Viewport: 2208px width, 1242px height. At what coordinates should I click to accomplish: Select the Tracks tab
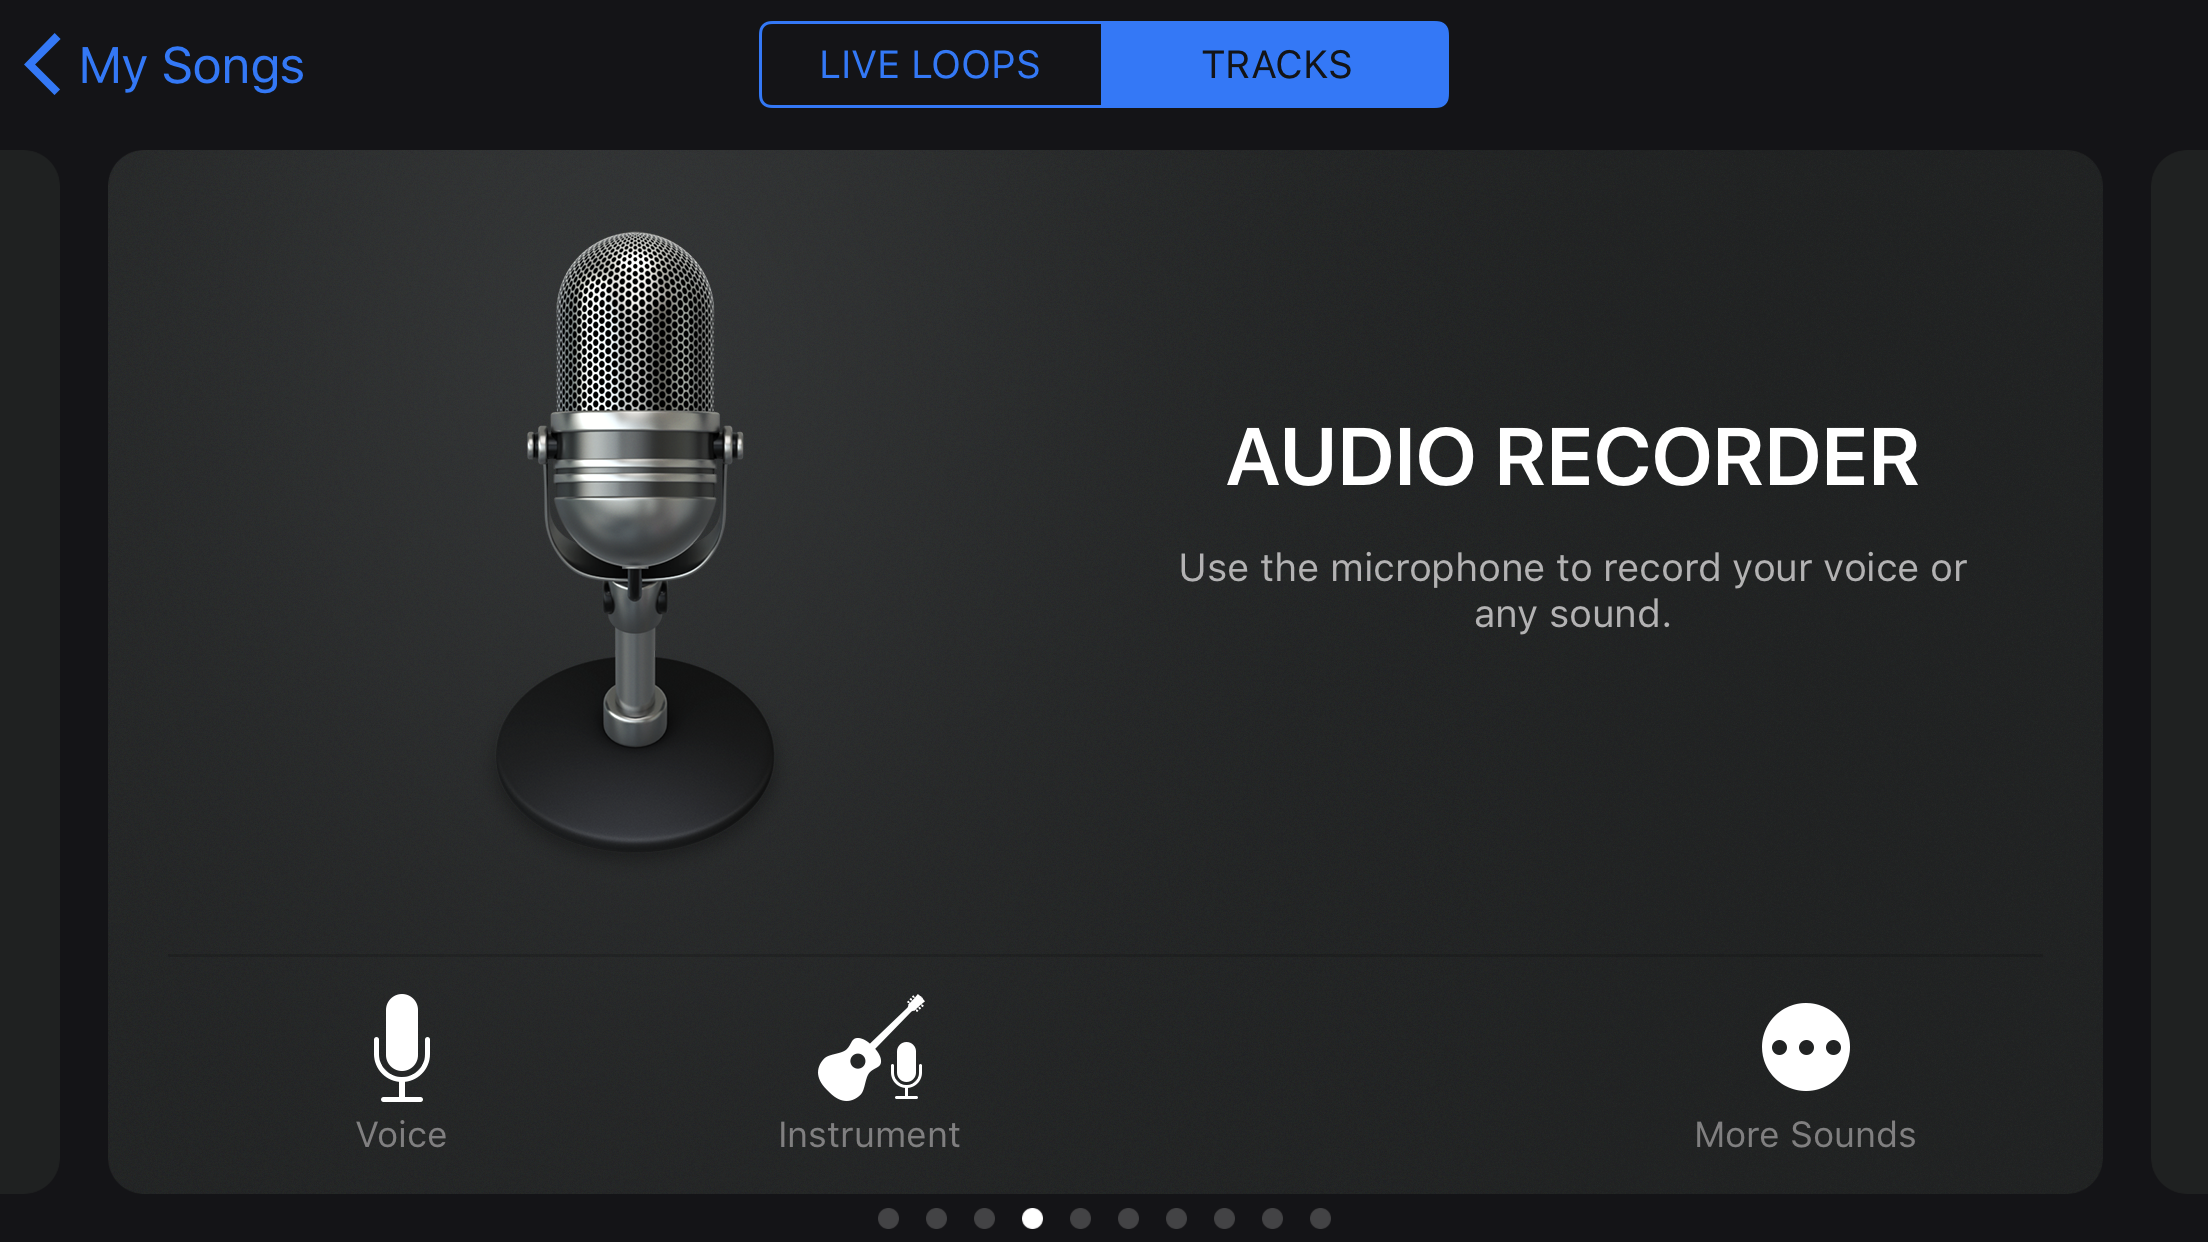1275,65
